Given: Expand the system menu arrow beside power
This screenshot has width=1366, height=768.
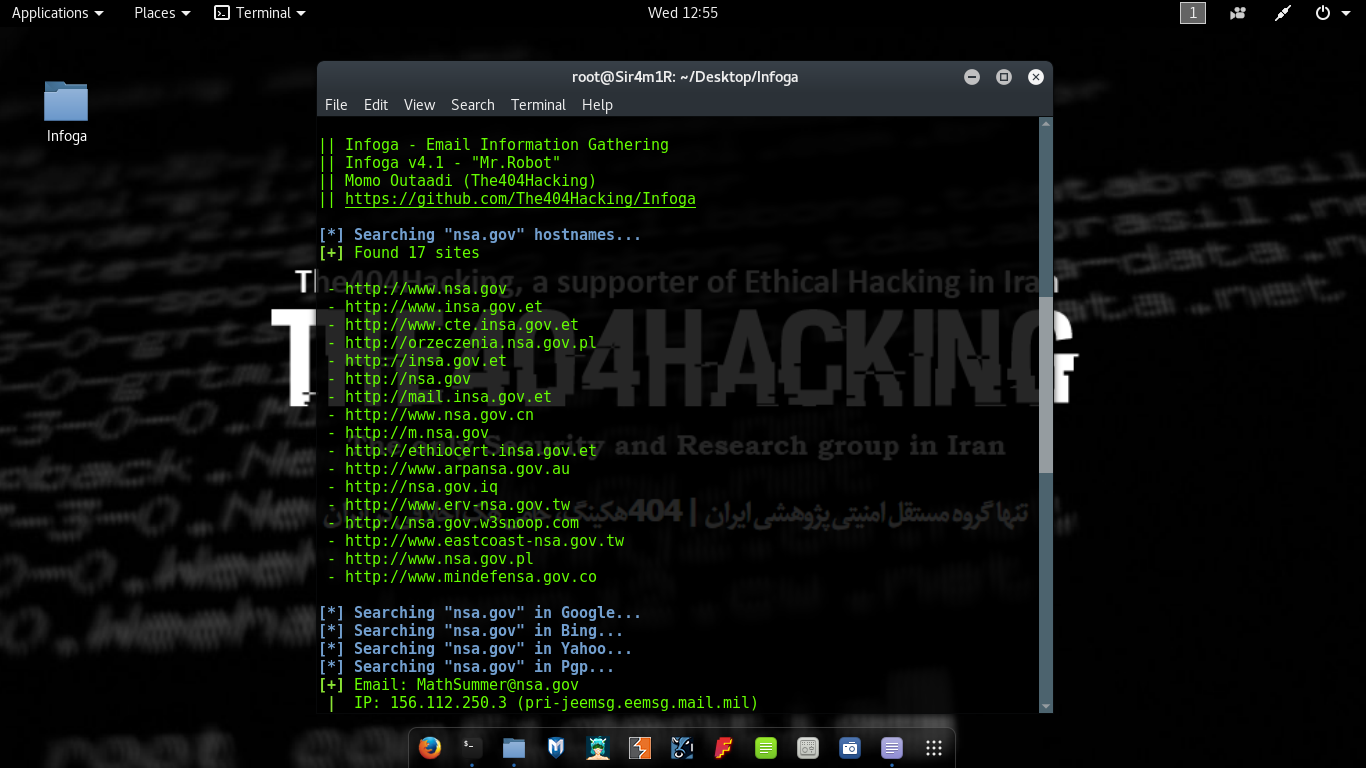Looking at the screenshot, I should pos(1344,13).
